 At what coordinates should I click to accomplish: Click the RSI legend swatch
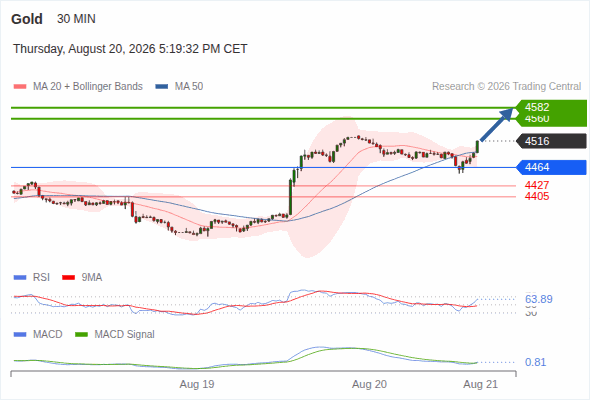pos(20,278)
